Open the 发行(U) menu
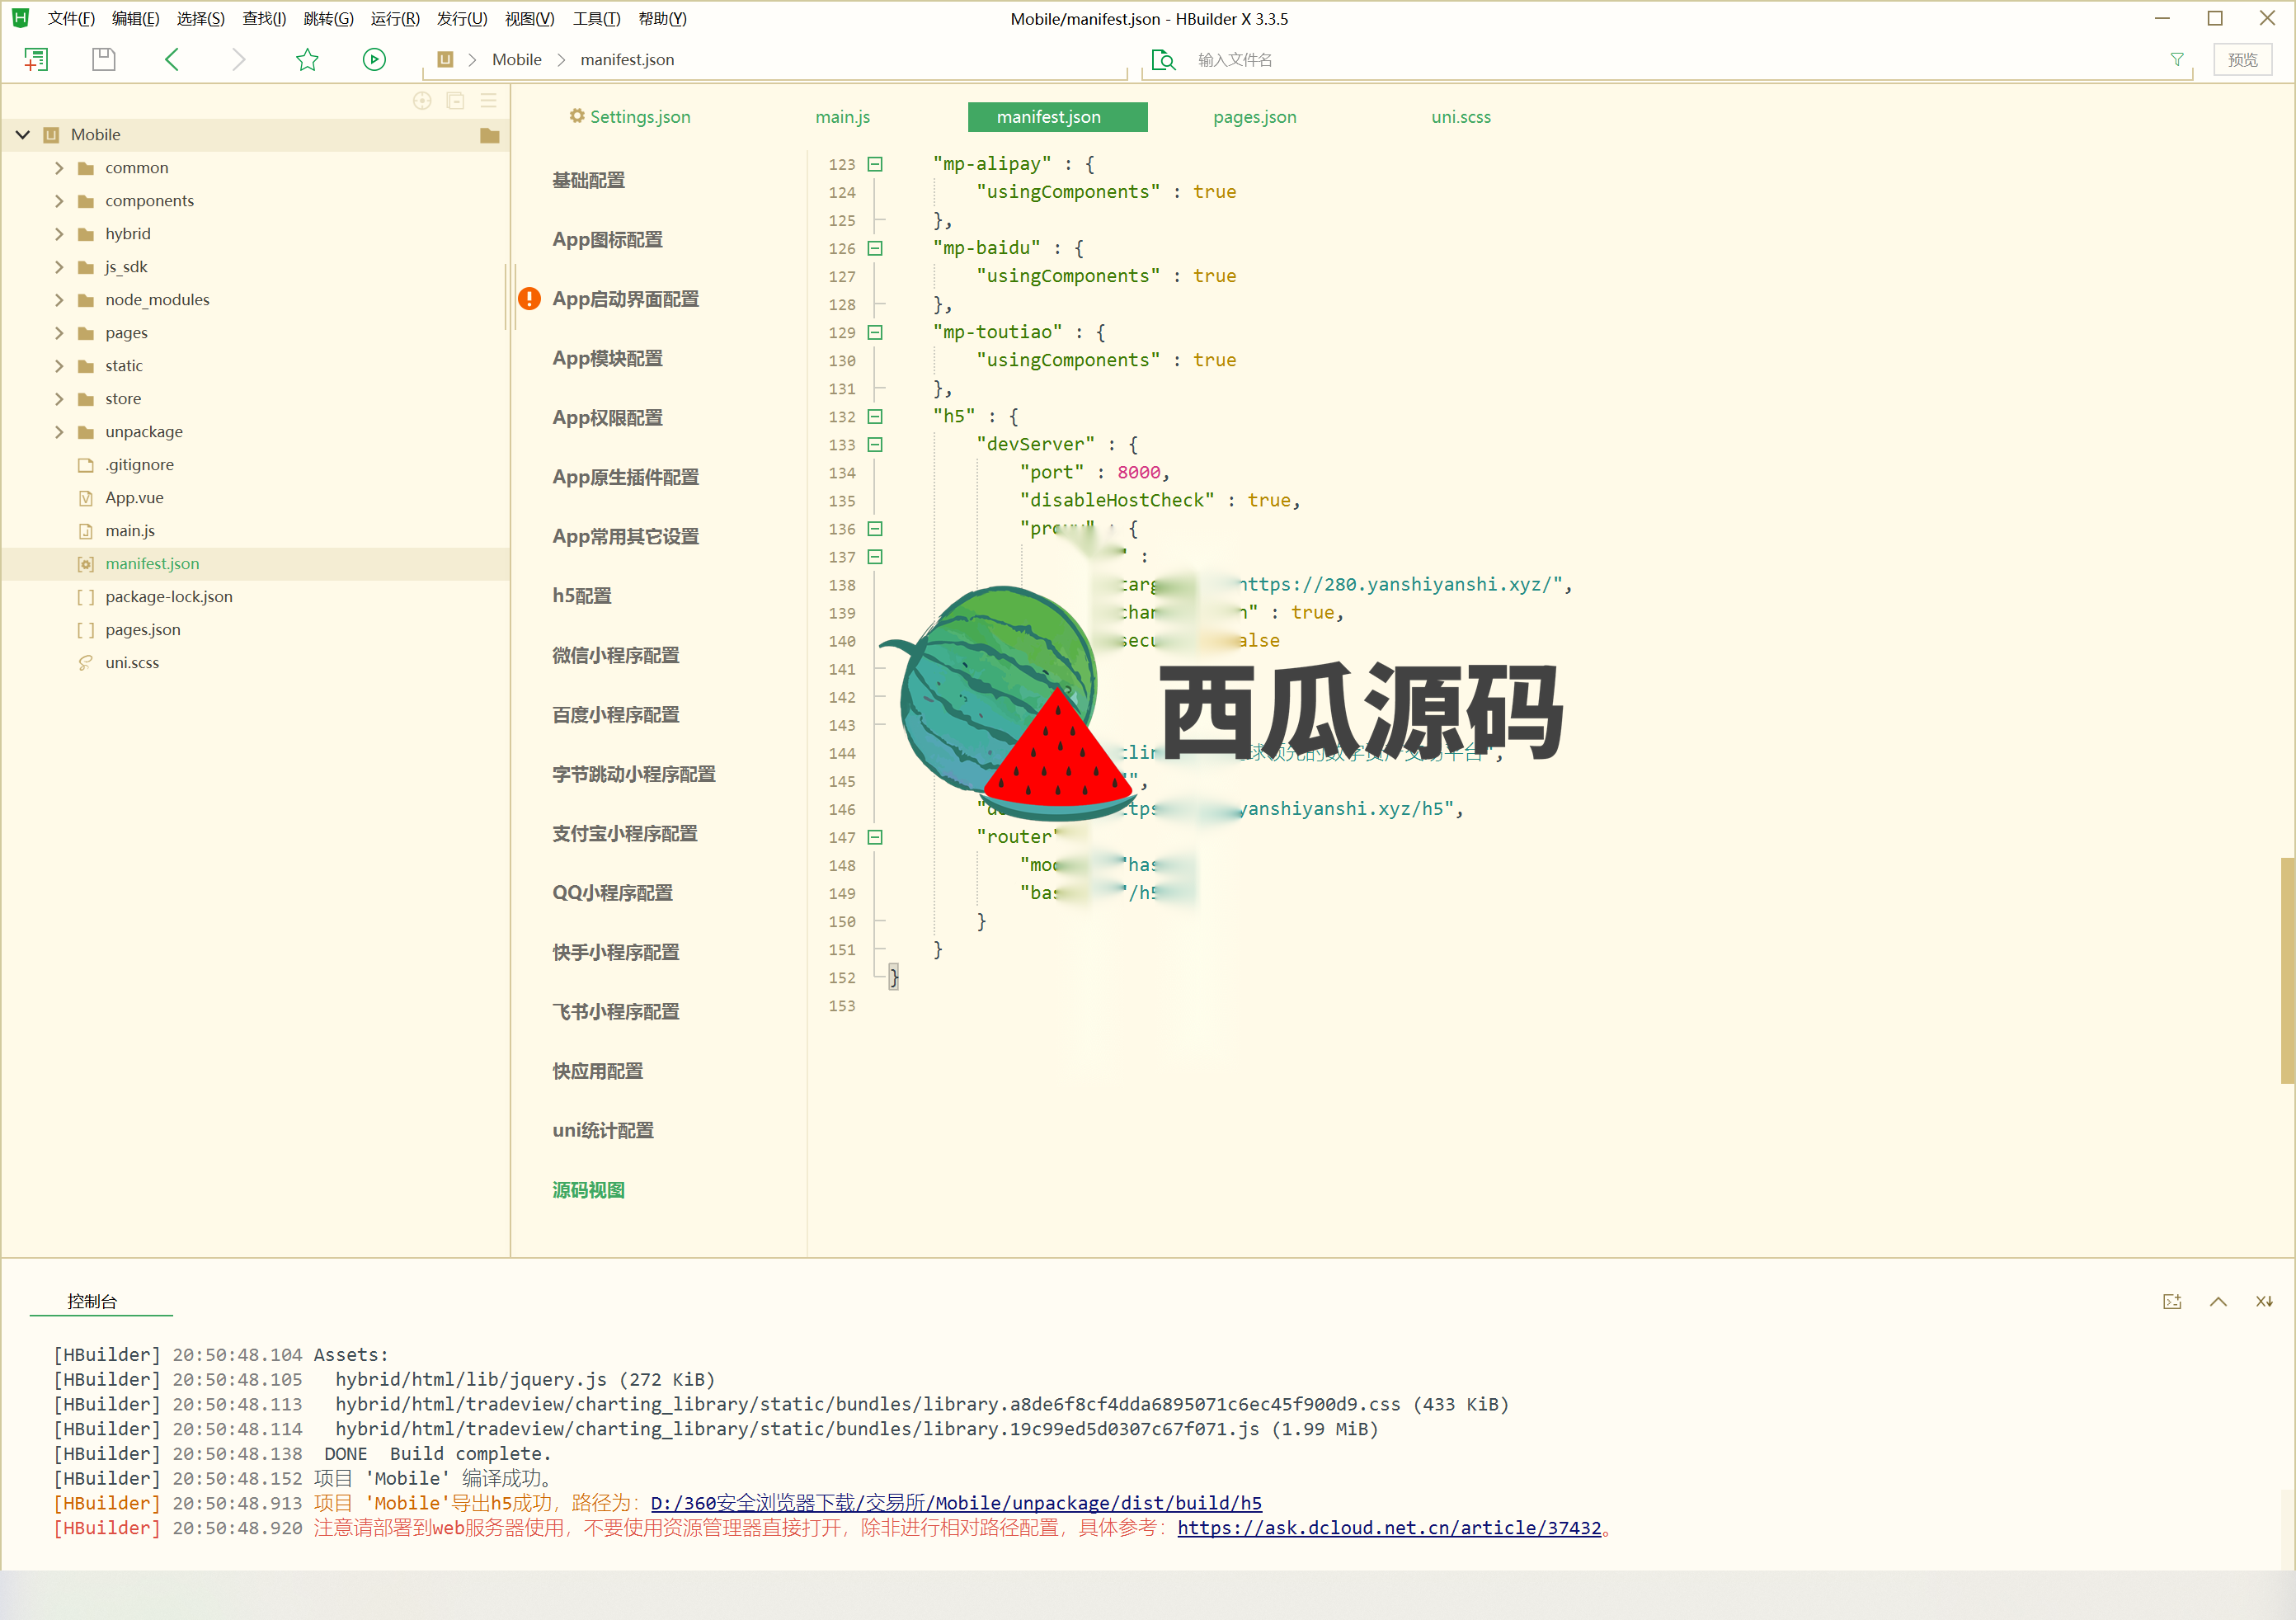The width and height of the screenshot is (2296, 1620). click(x=462, y=19)
